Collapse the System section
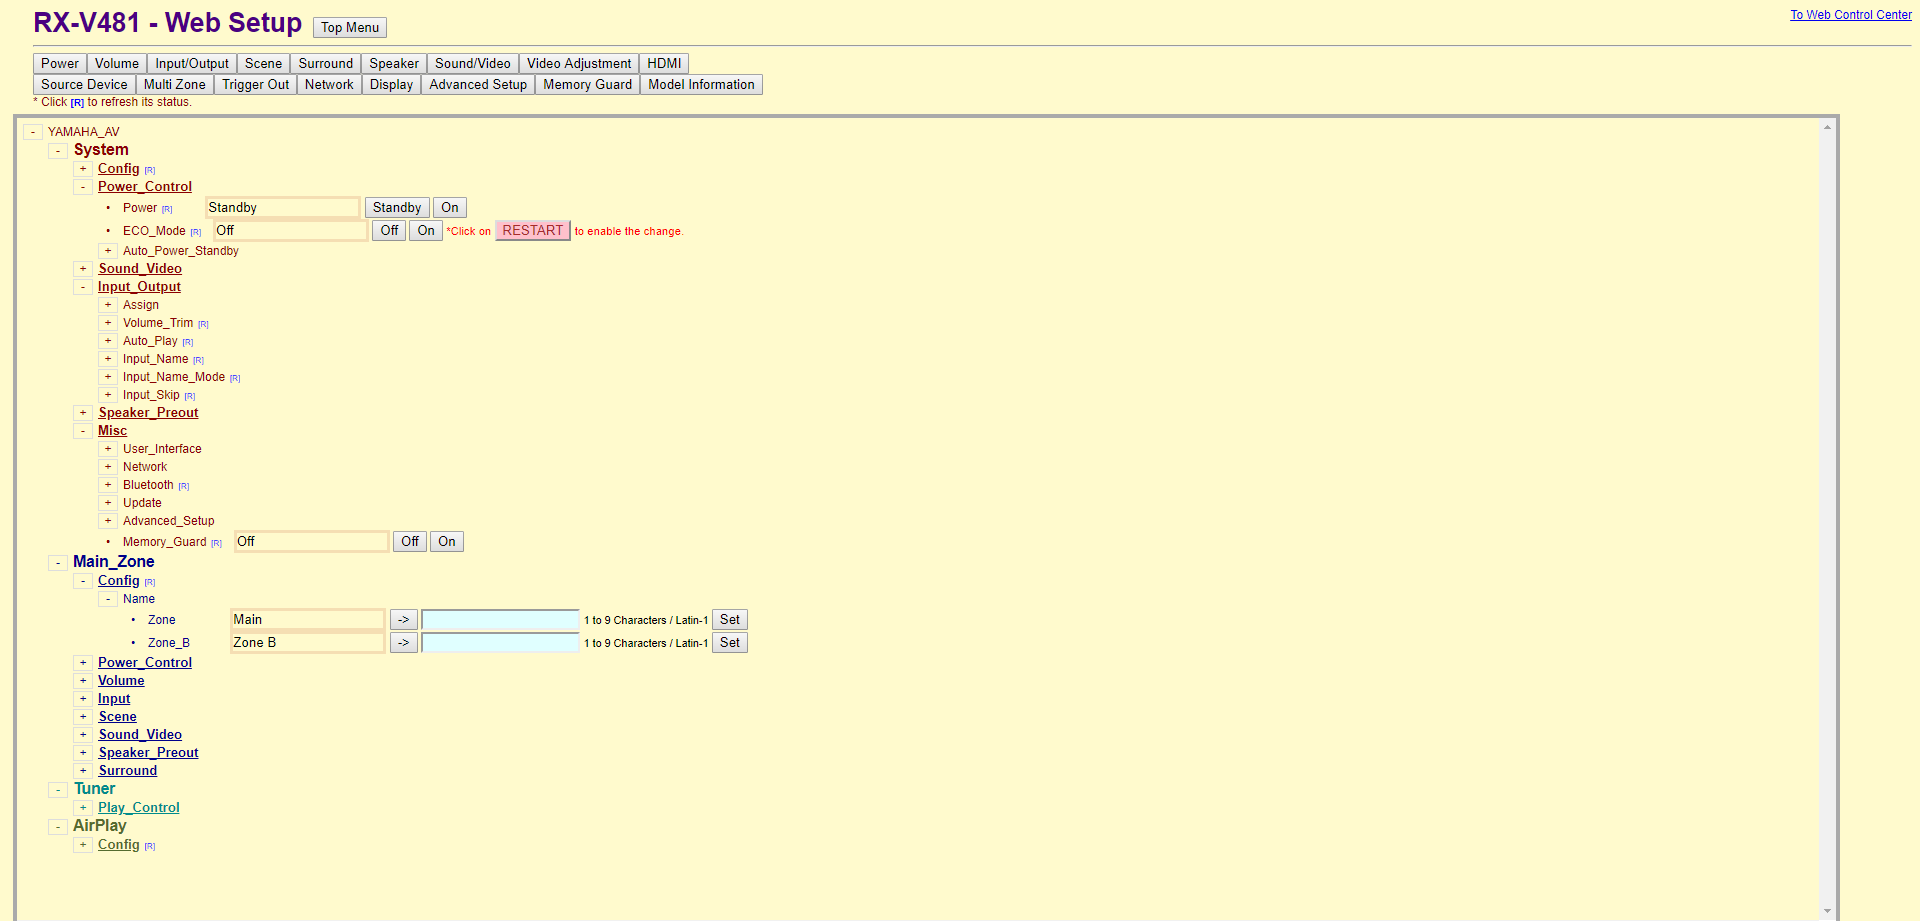Image resolution: width=1920 pixels, height=921 pixels. coord(58,151)
